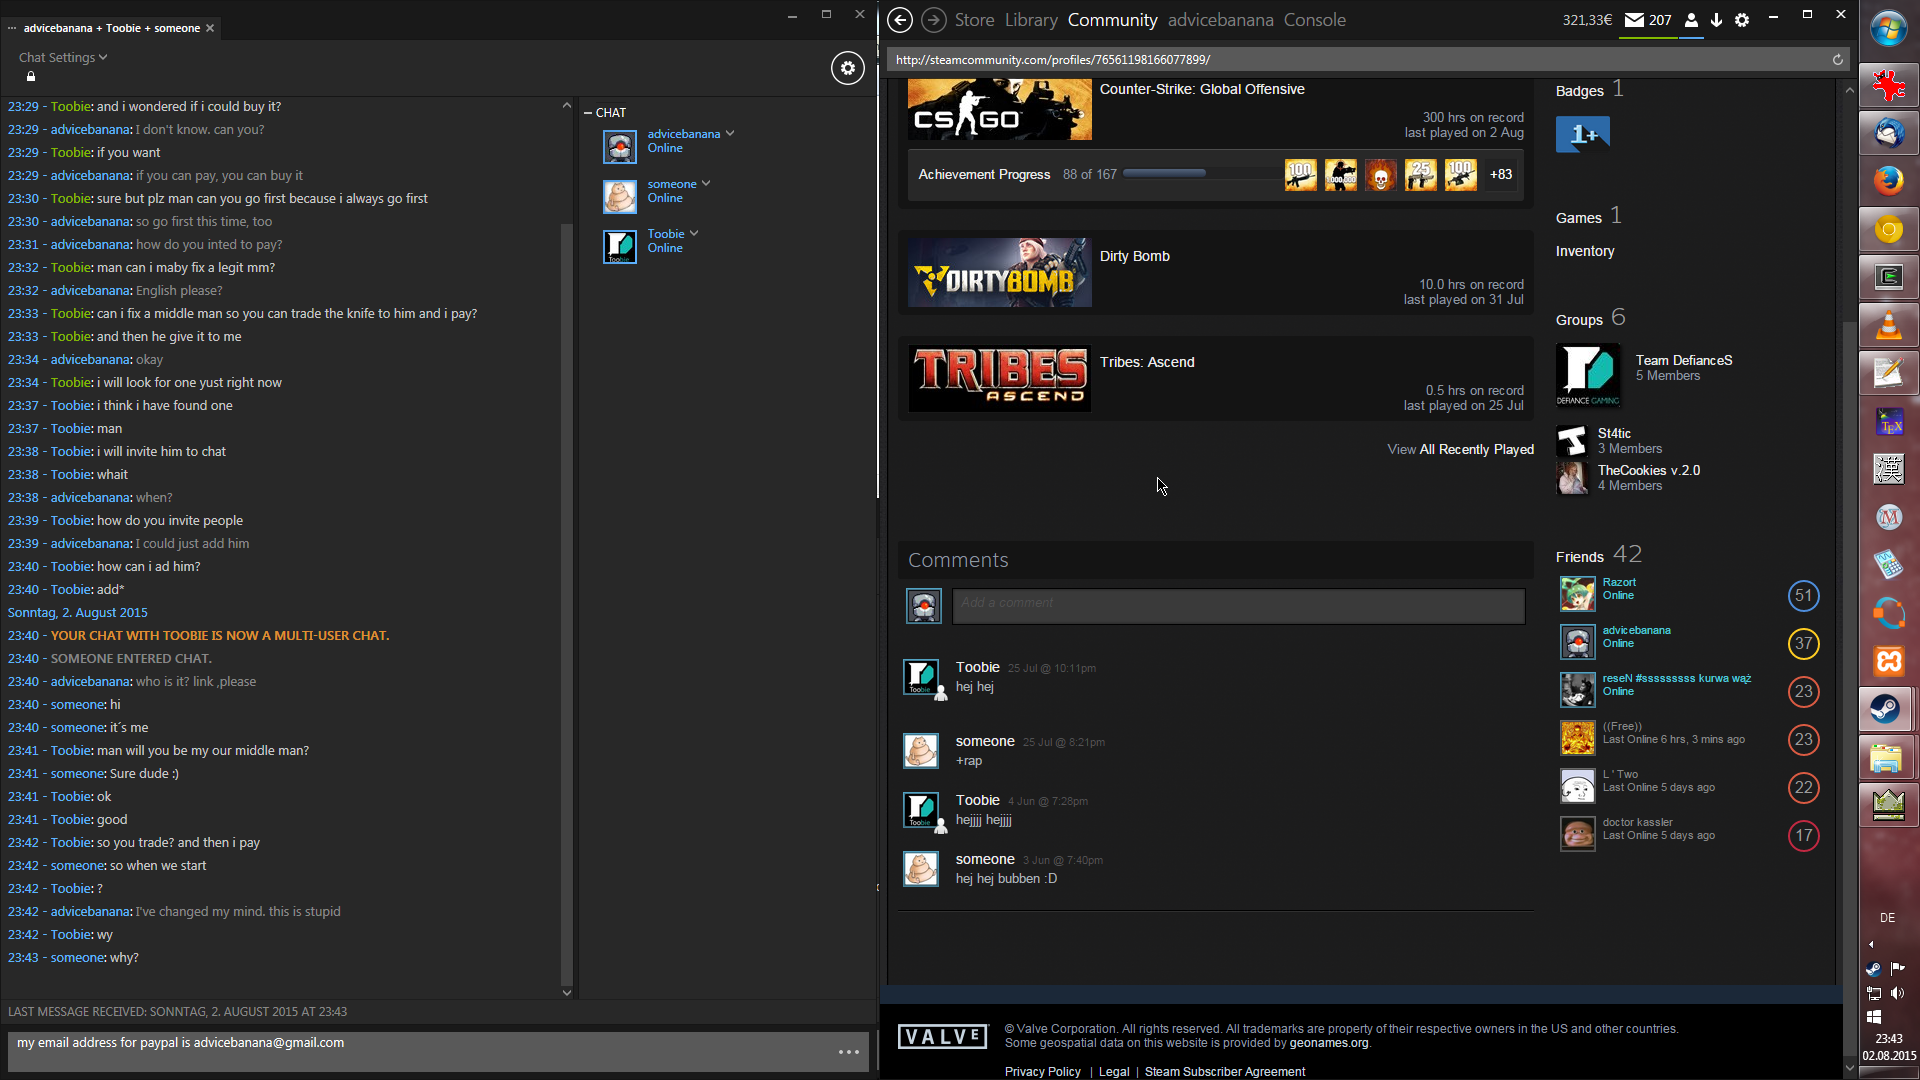Screen dimensions: 1920x1080
Task: Click the Firefox icon in the taskbar
Action: 1888,181
